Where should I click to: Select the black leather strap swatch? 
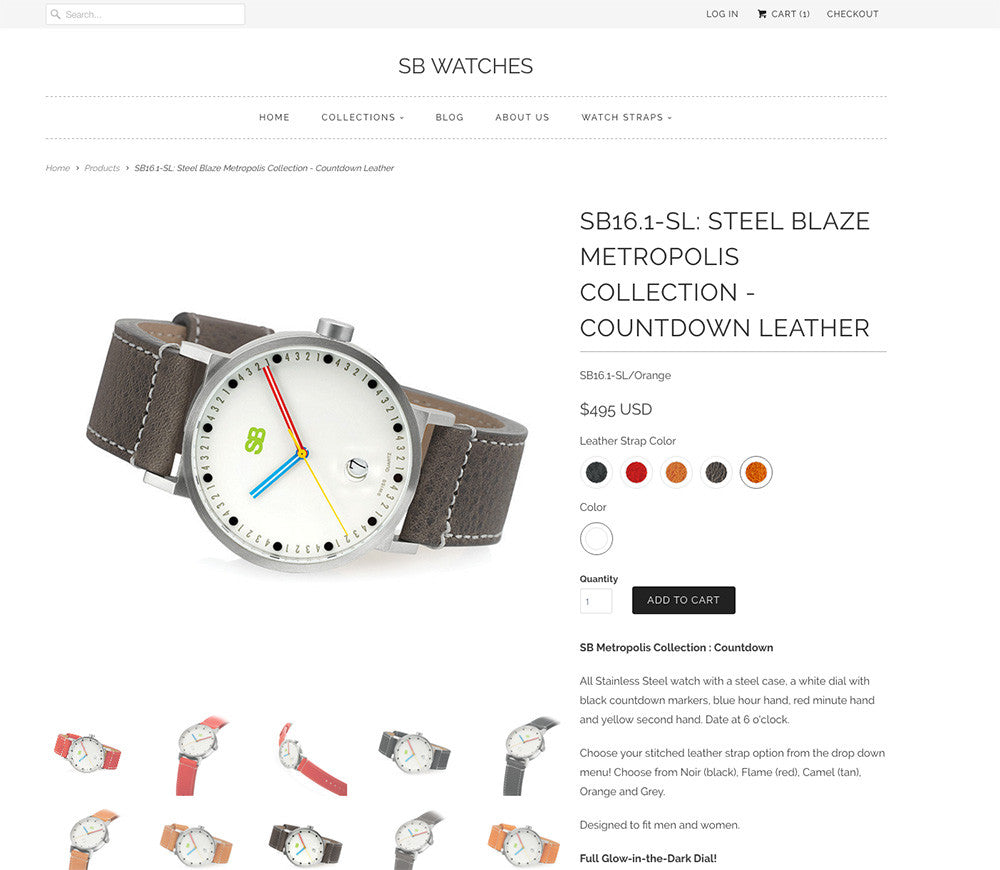pos(596,473)
